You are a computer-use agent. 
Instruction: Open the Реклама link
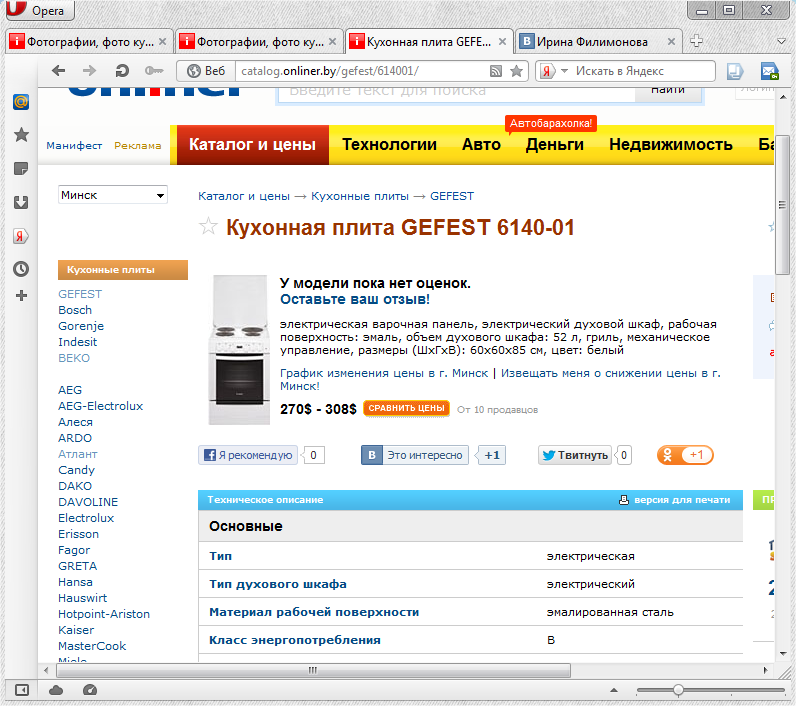(138, 146)
